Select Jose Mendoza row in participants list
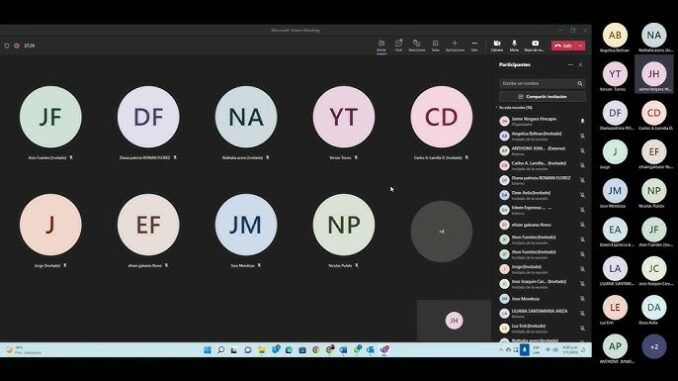This screenshot has height=381, width=678. (x=542, y=298)
